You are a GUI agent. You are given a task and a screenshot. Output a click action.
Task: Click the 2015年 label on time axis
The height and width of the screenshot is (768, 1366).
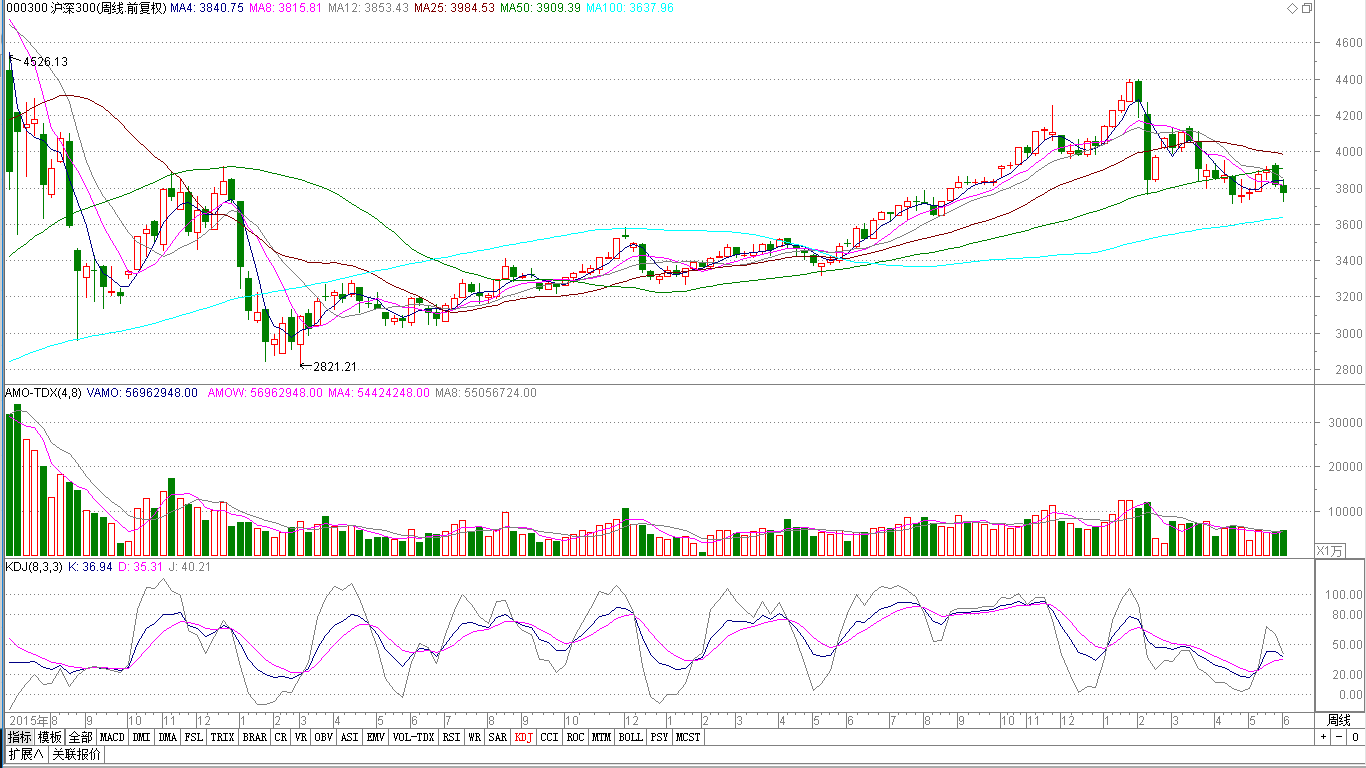pos(27,720)
